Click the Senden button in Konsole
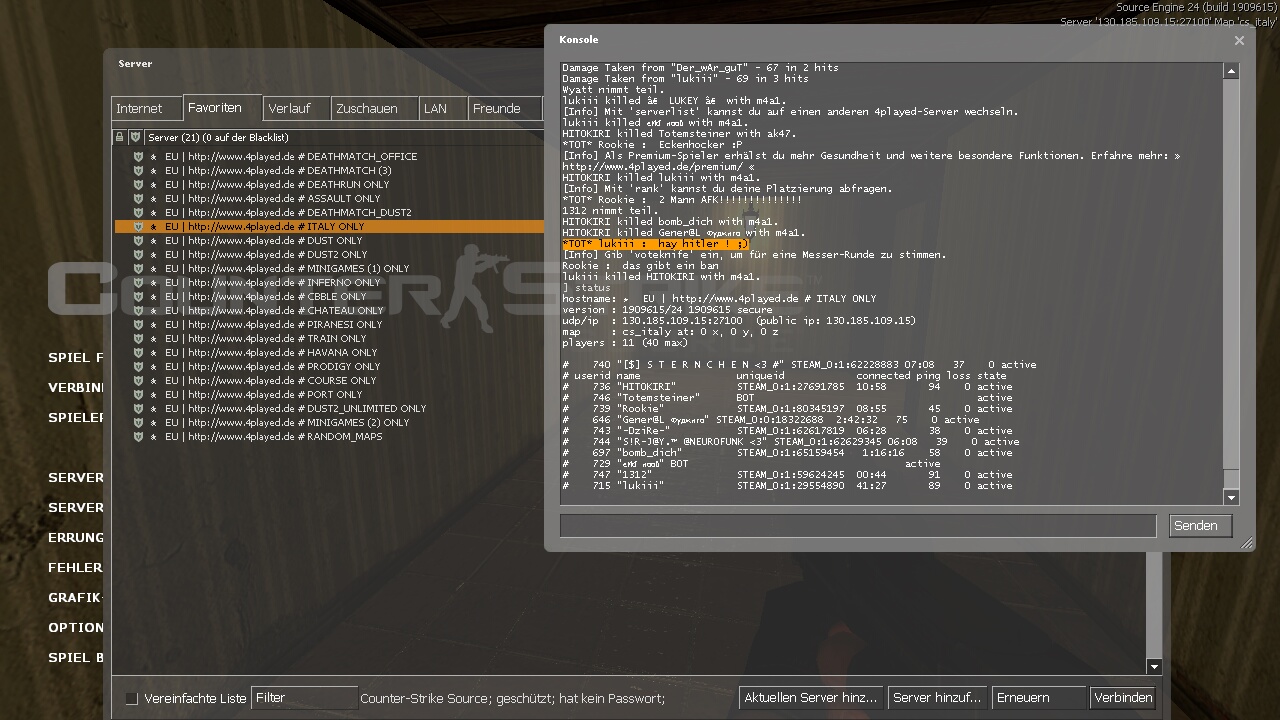The width and height of the screenshot is (1280, 720). 1200,526
